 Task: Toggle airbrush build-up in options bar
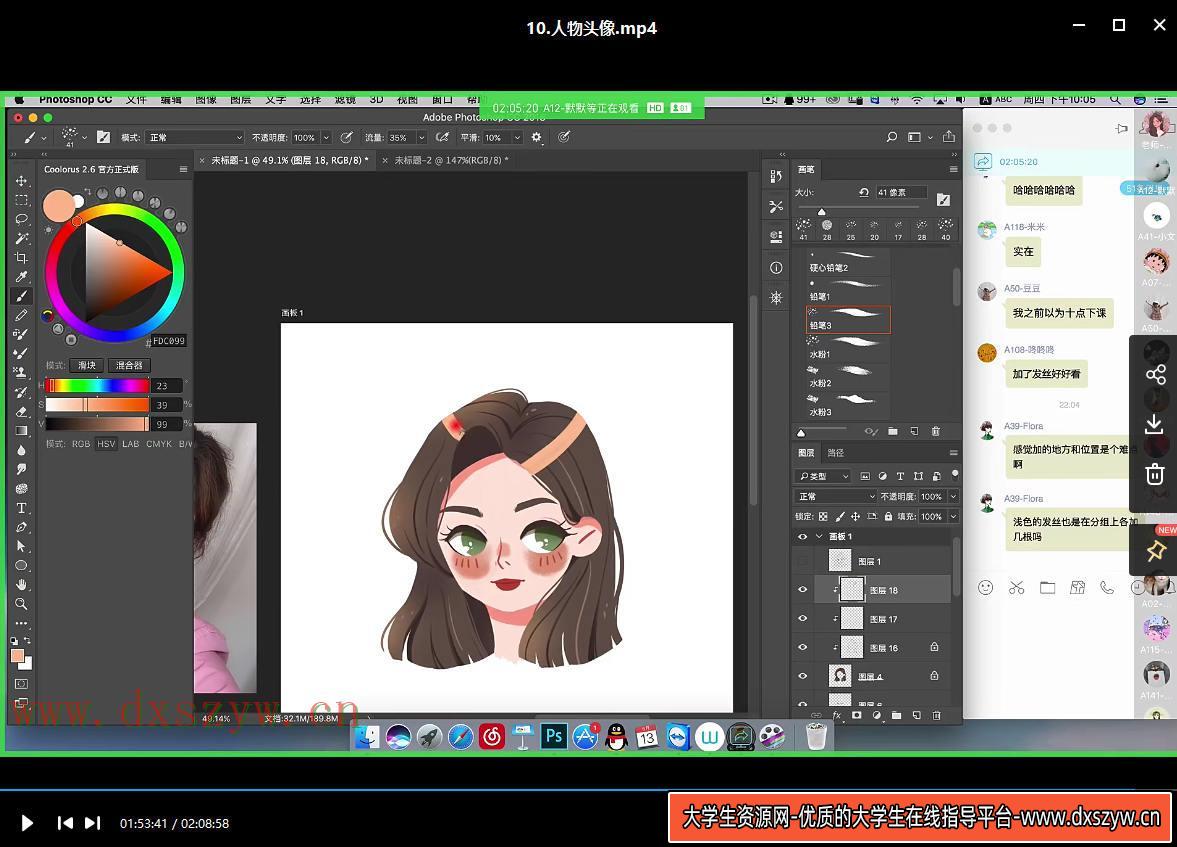(442, 137)
